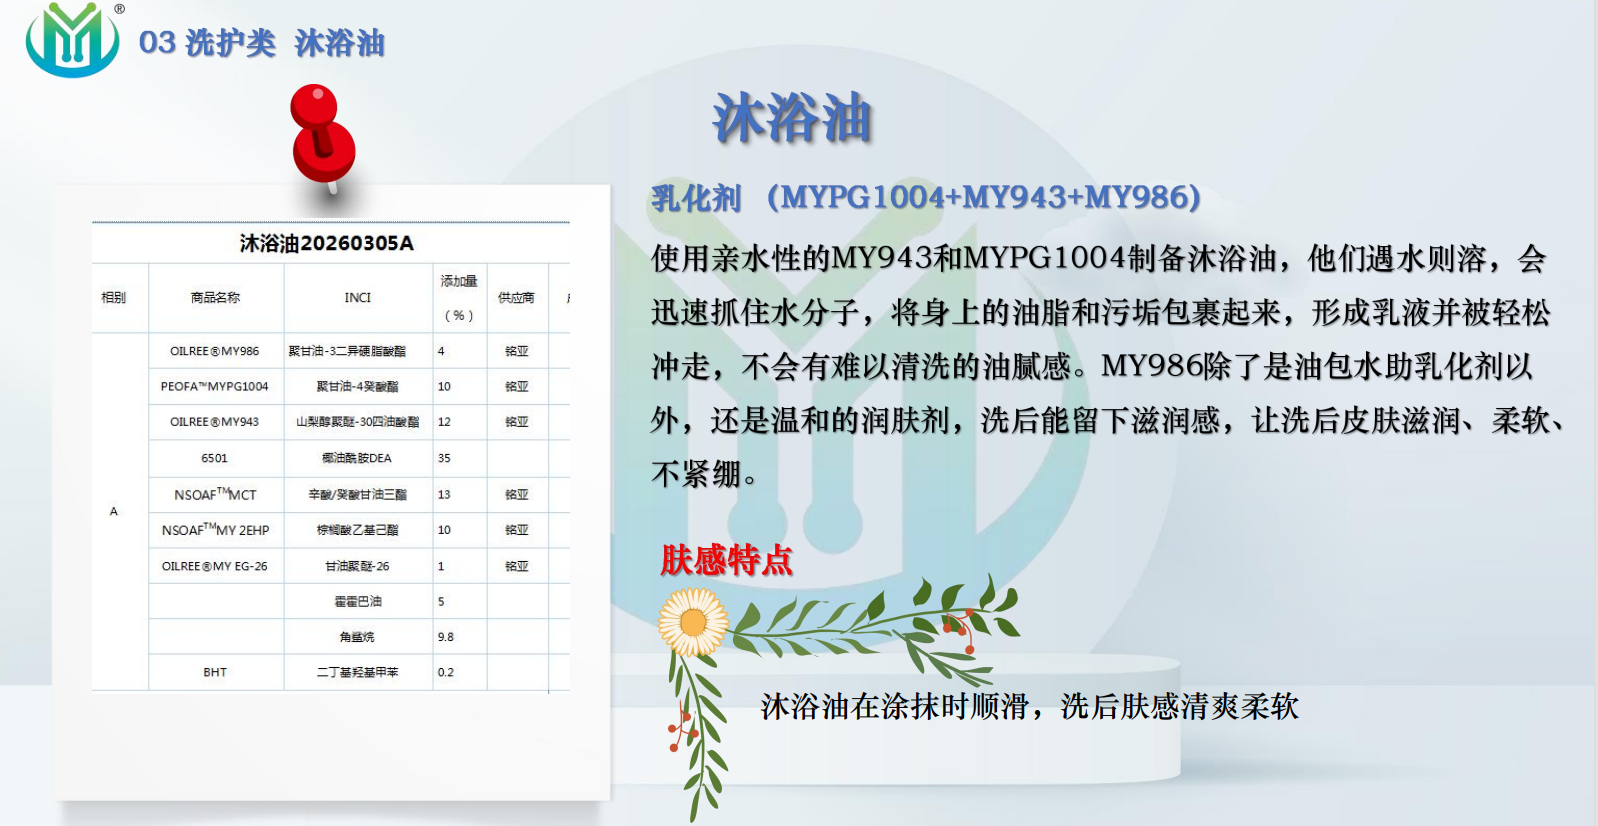Click supplier "铭亚" in the MY943 row

pos(517,422)
